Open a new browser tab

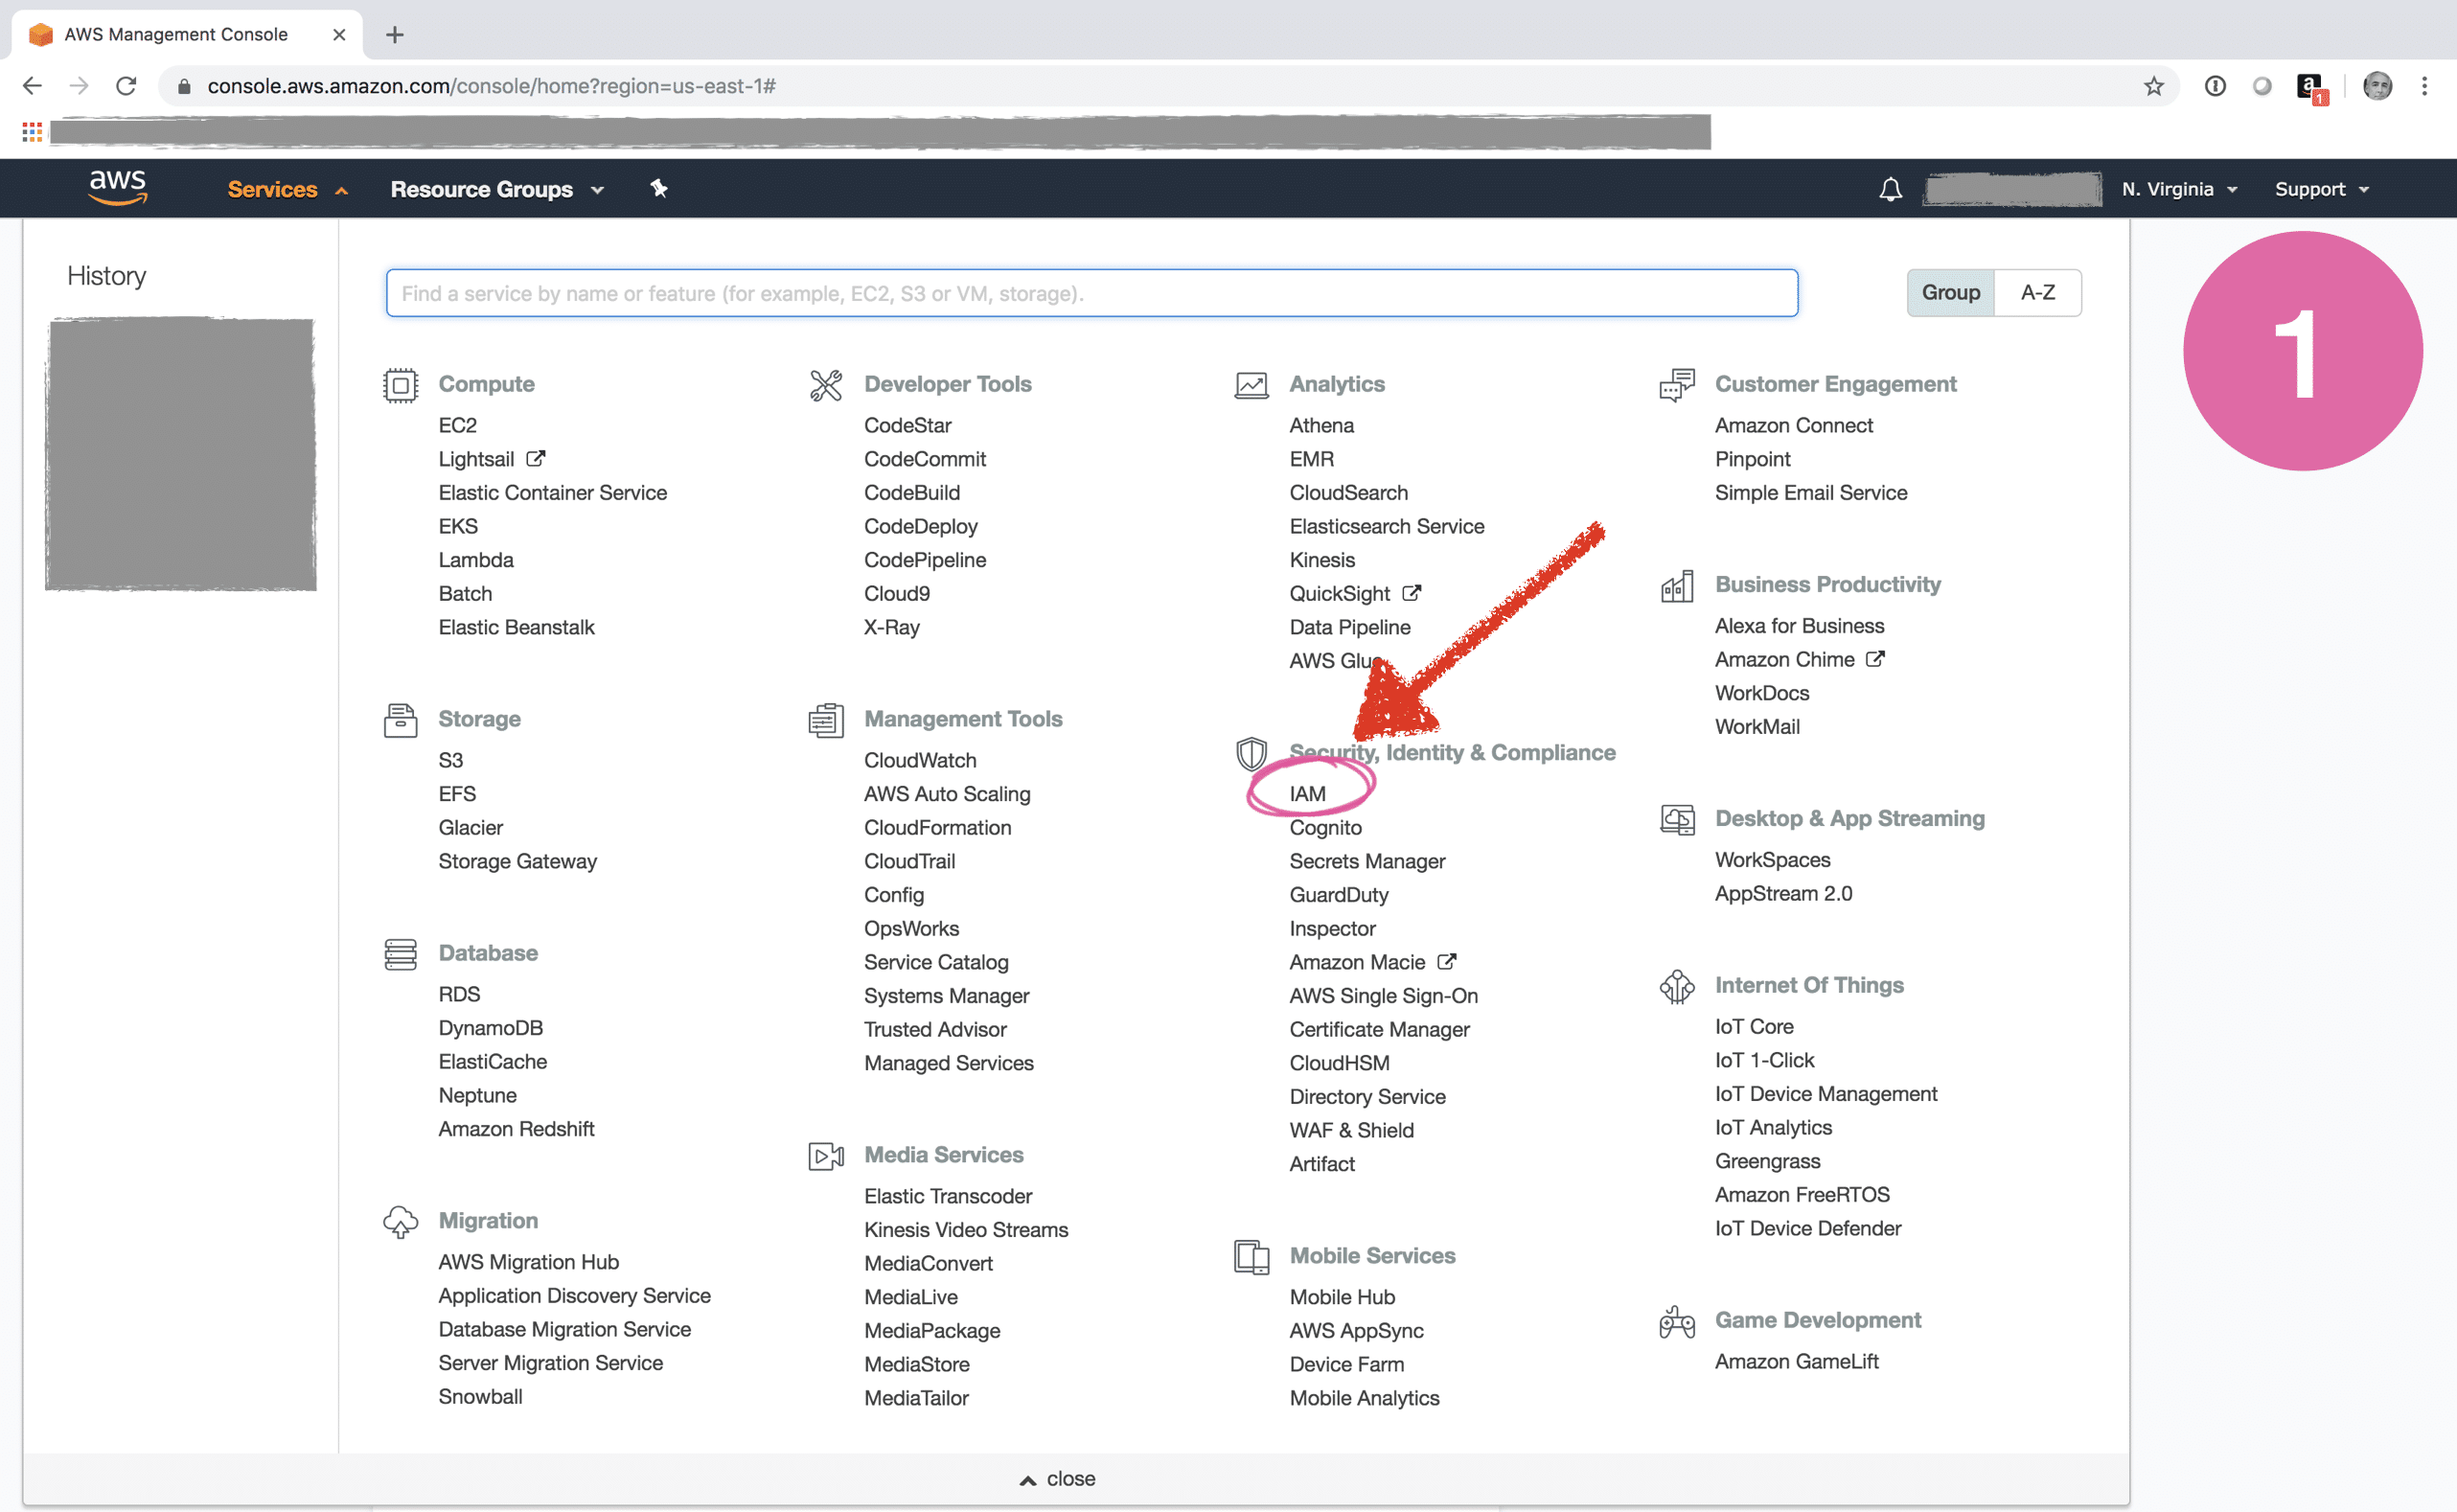coord(395,35)
